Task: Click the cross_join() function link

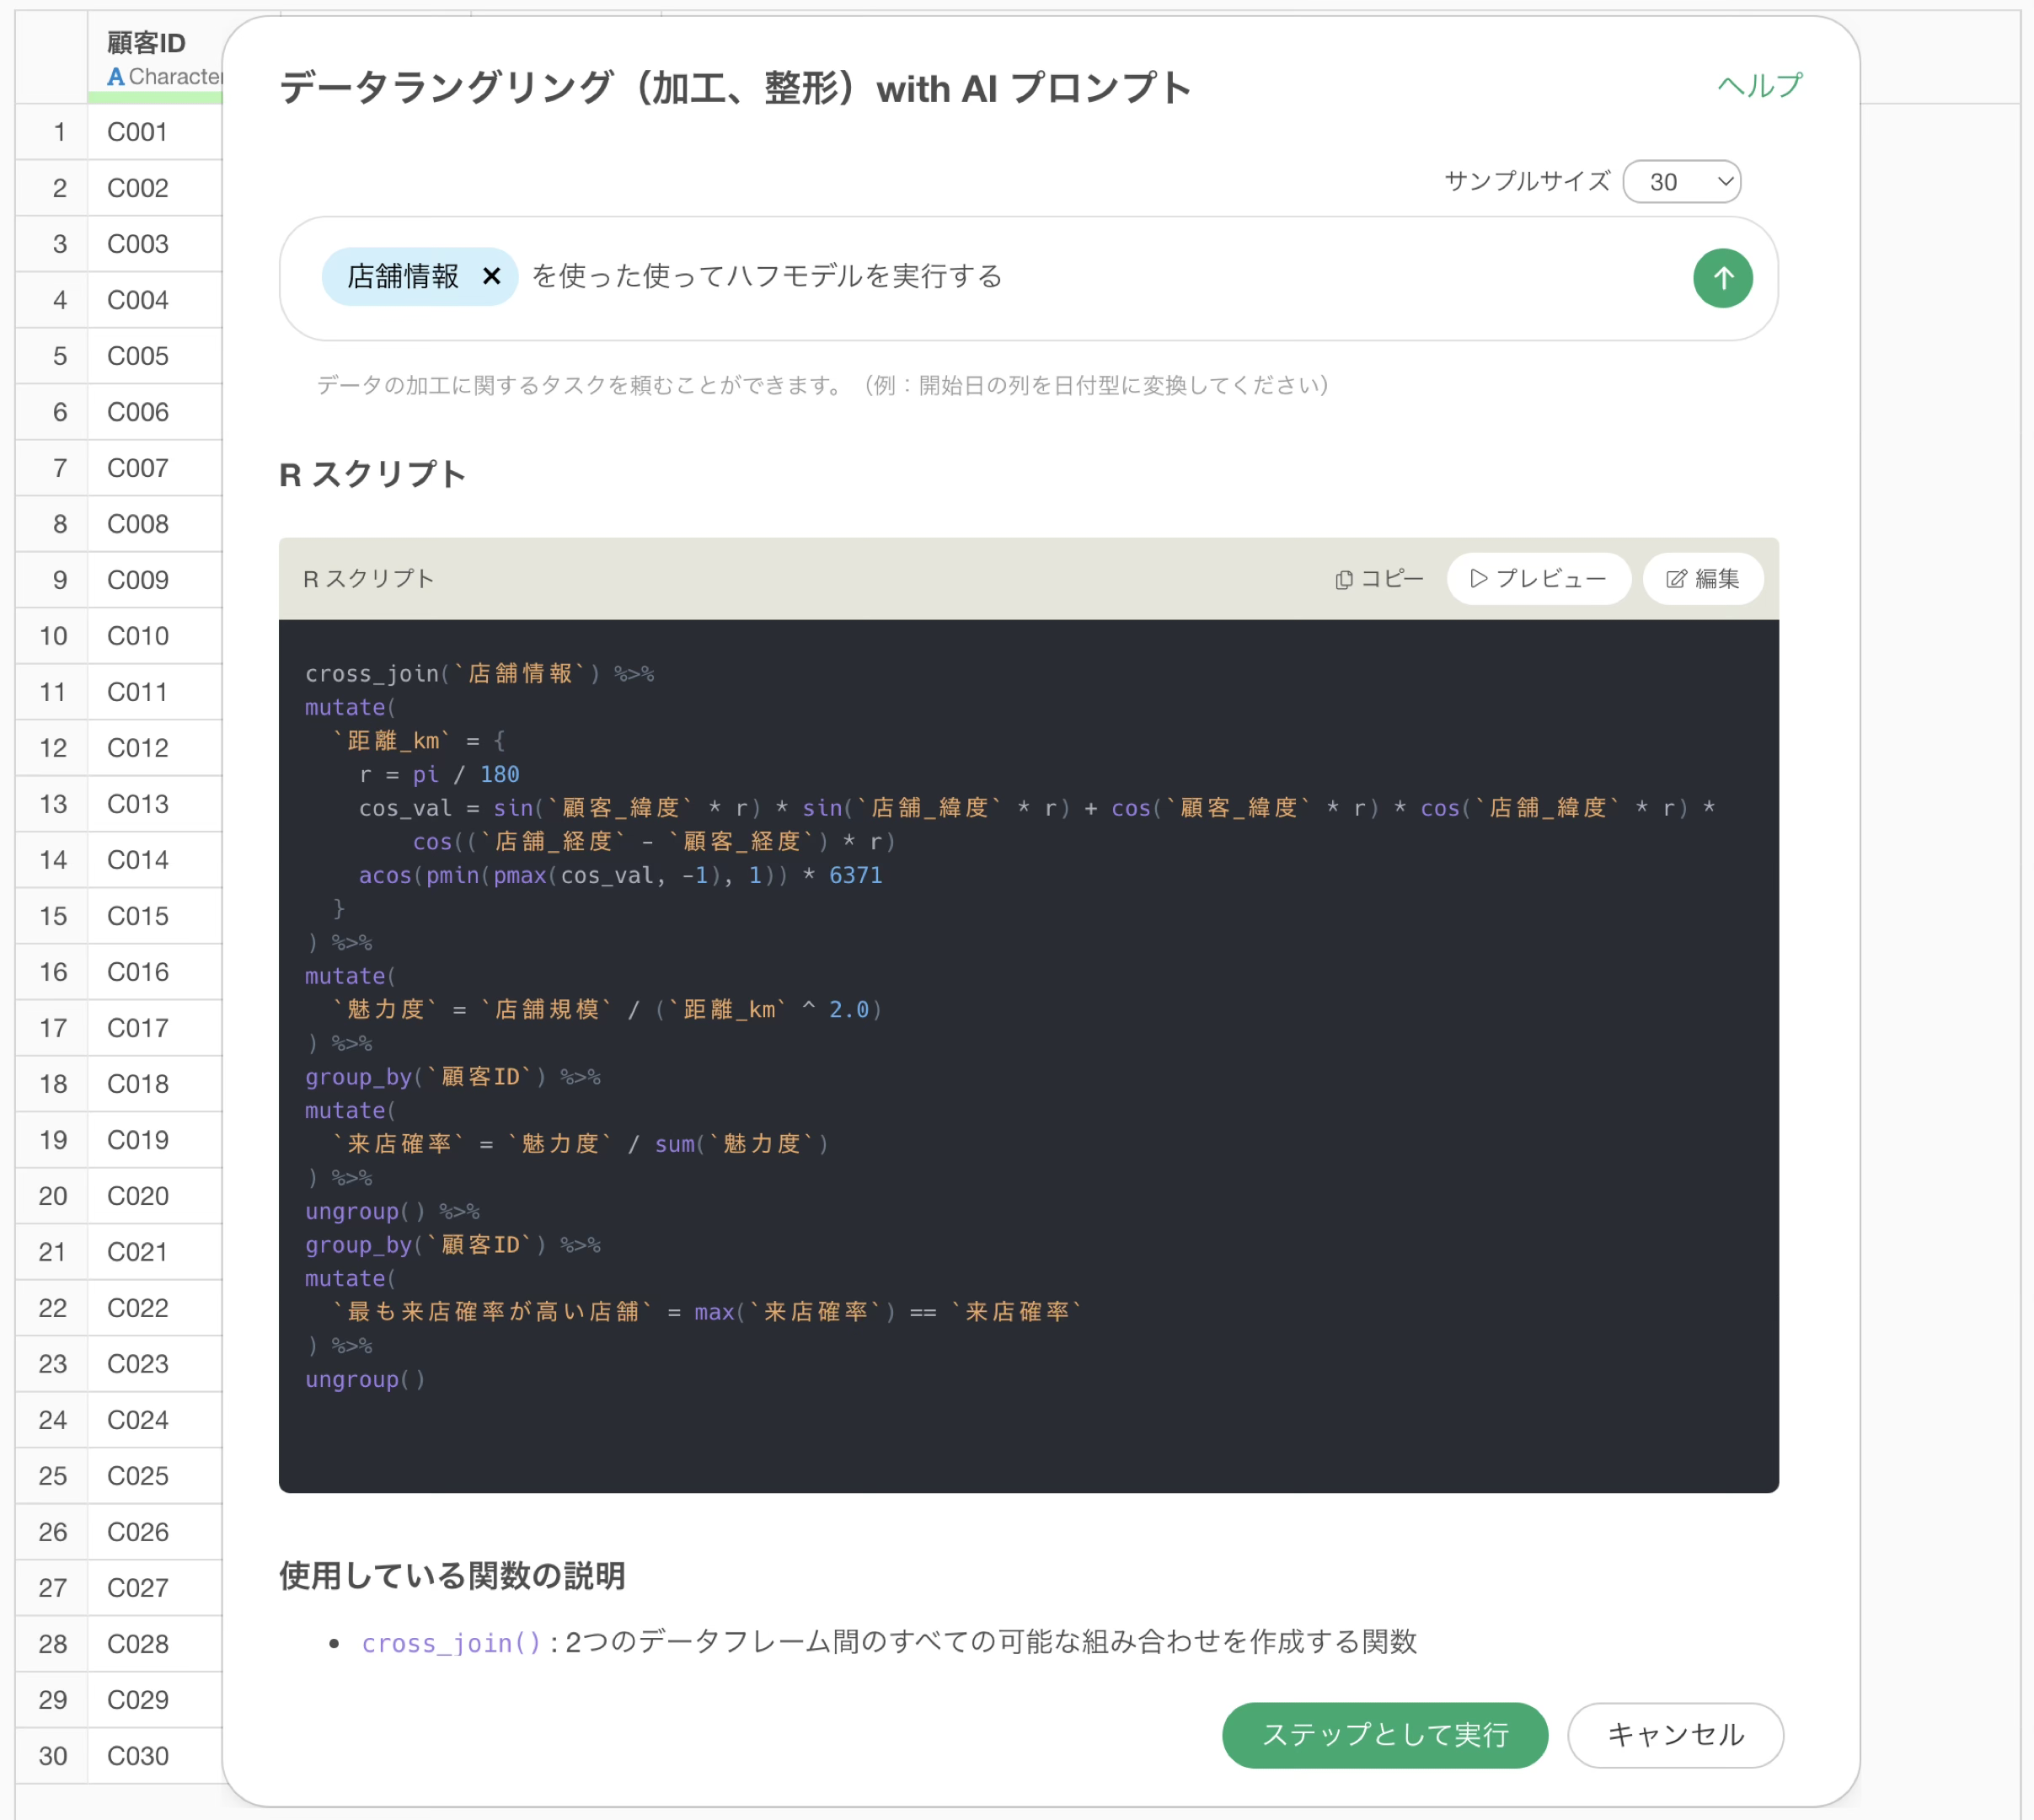Action: point(451,1643)
